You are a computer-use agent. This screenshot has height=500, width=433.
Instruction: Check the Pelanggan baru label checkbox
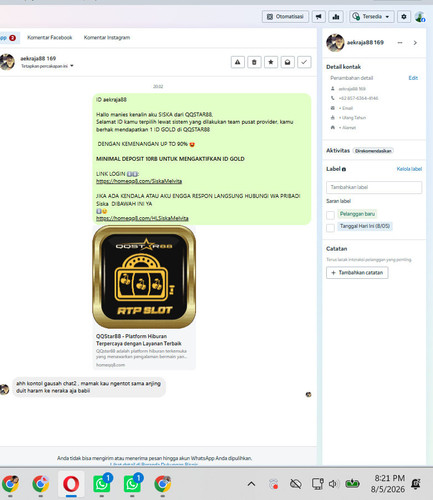point(330,215)
